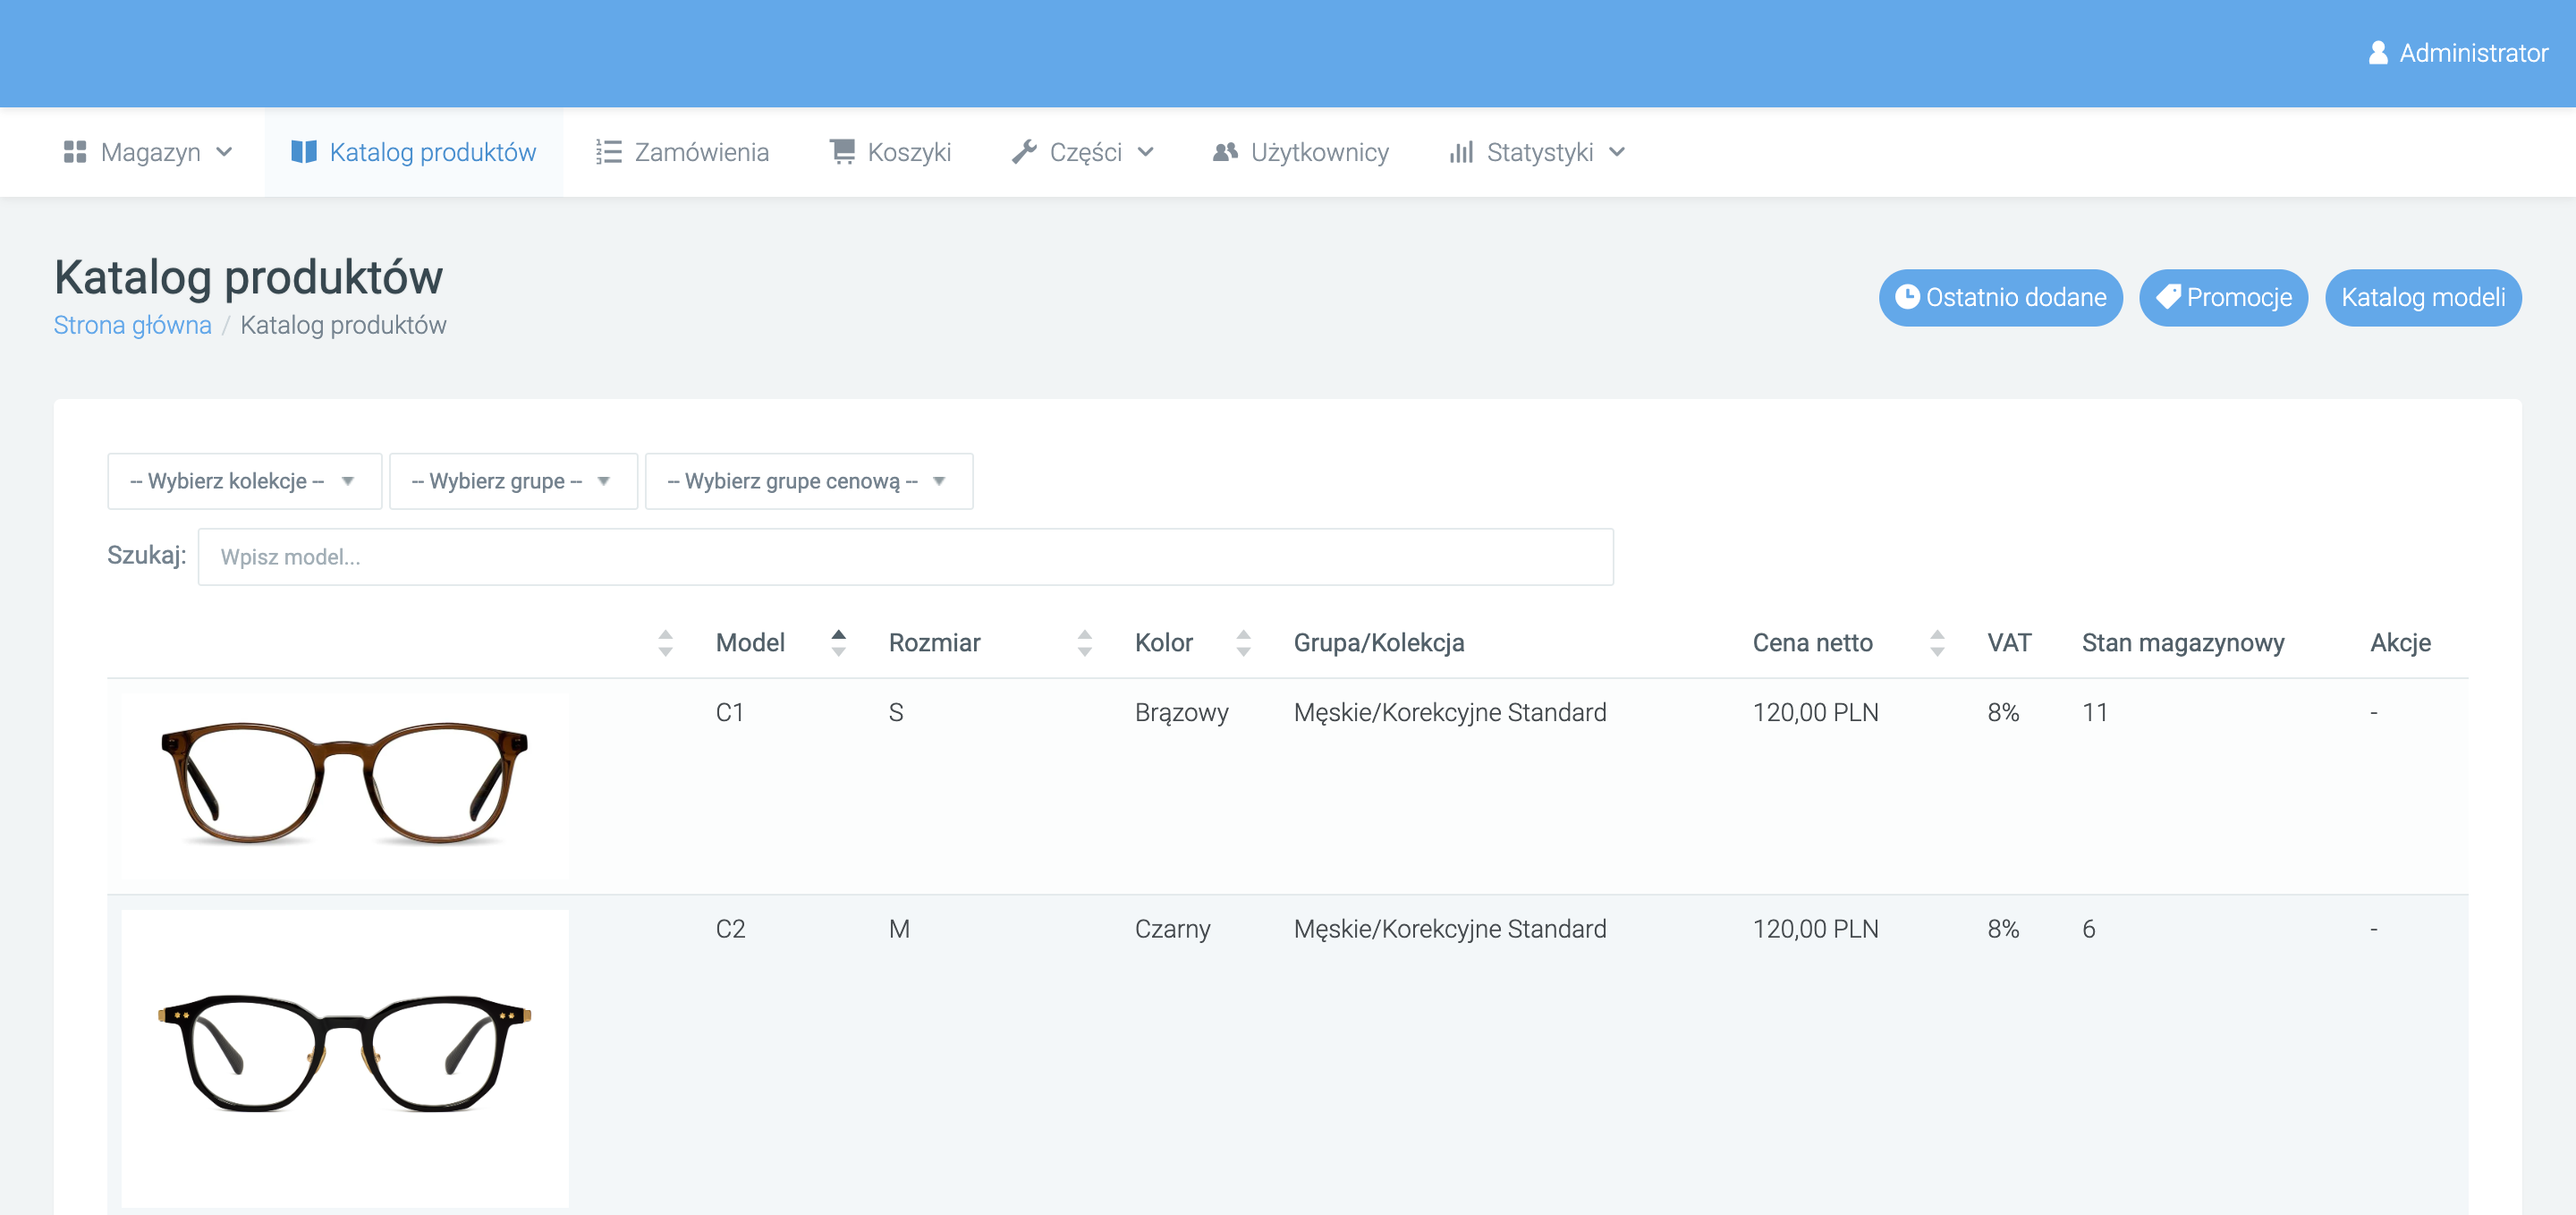Image resolution: width=2576 pixels, height=1215 pixels.
Task: Open the Użytkownicy section
Action: click(x=1300, y=152)
